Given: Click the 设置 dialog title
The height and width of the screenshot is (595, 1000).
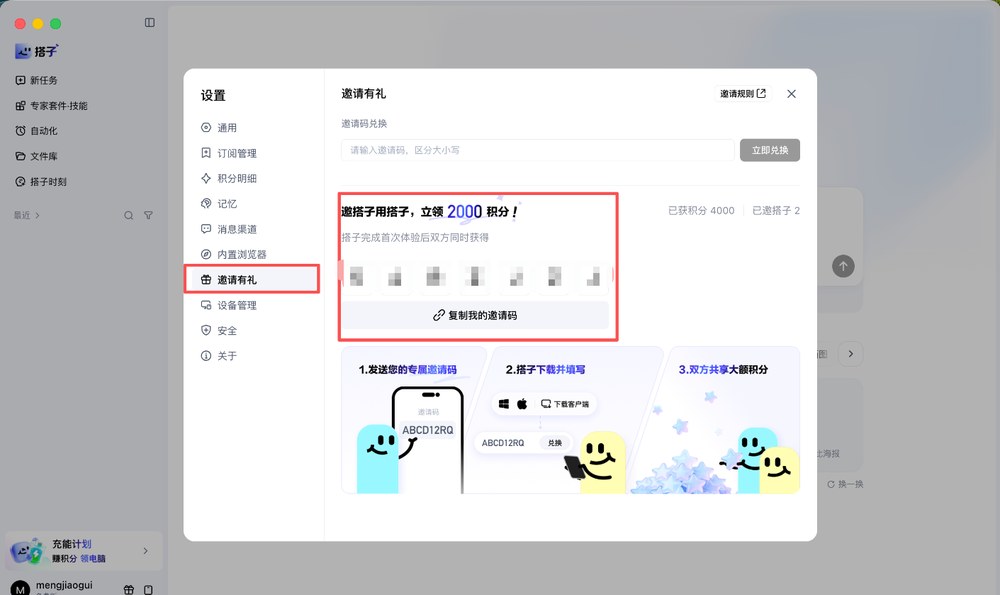Looking at the screenshot, I should (x=213, y=96).
